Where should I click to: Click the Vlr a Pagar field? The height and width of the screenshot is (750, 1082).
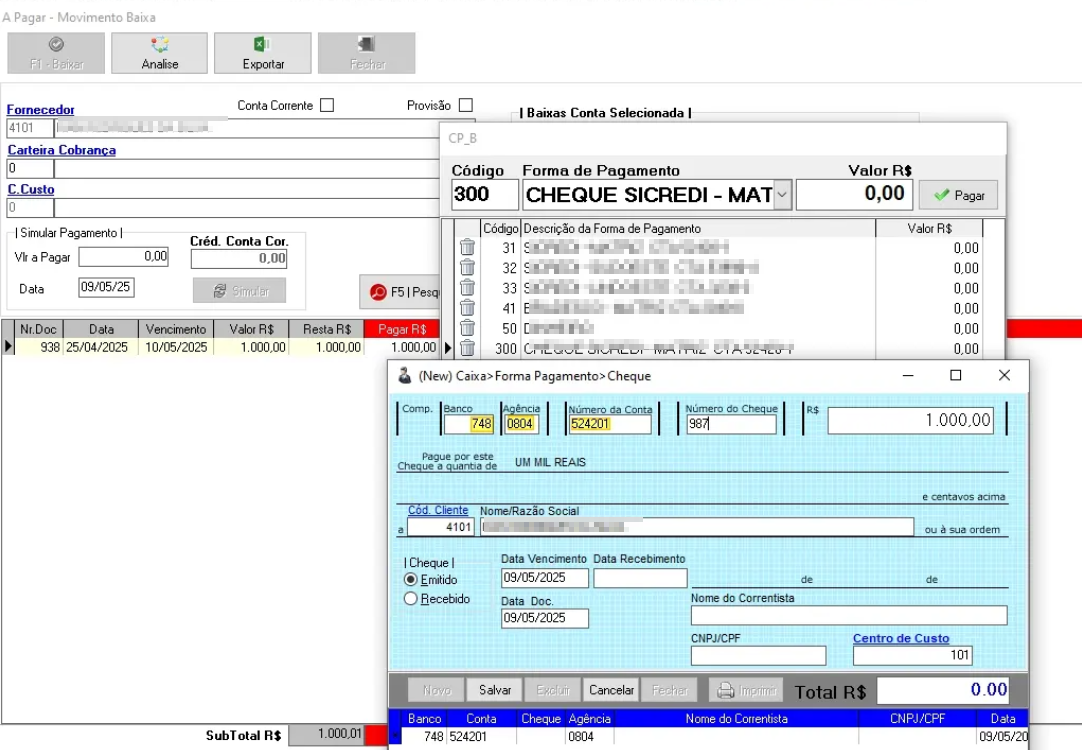pyautogui.click(x=124, y=257)
